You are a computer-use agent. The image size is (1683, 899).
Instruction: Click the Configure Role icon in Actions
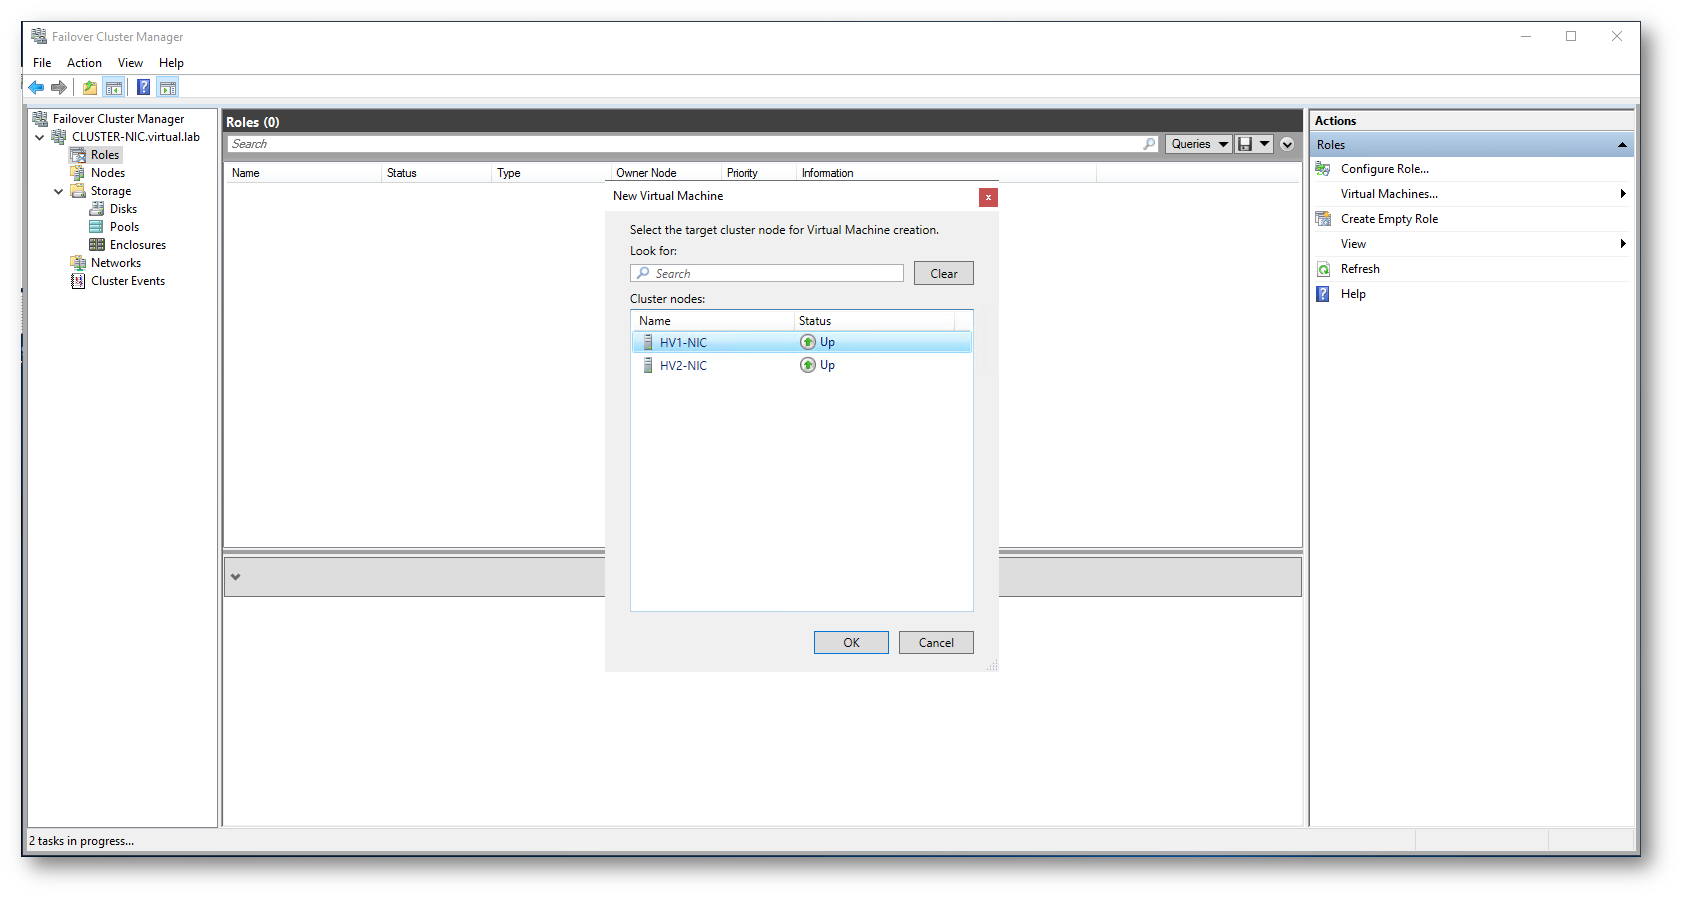pos(1323,169)
